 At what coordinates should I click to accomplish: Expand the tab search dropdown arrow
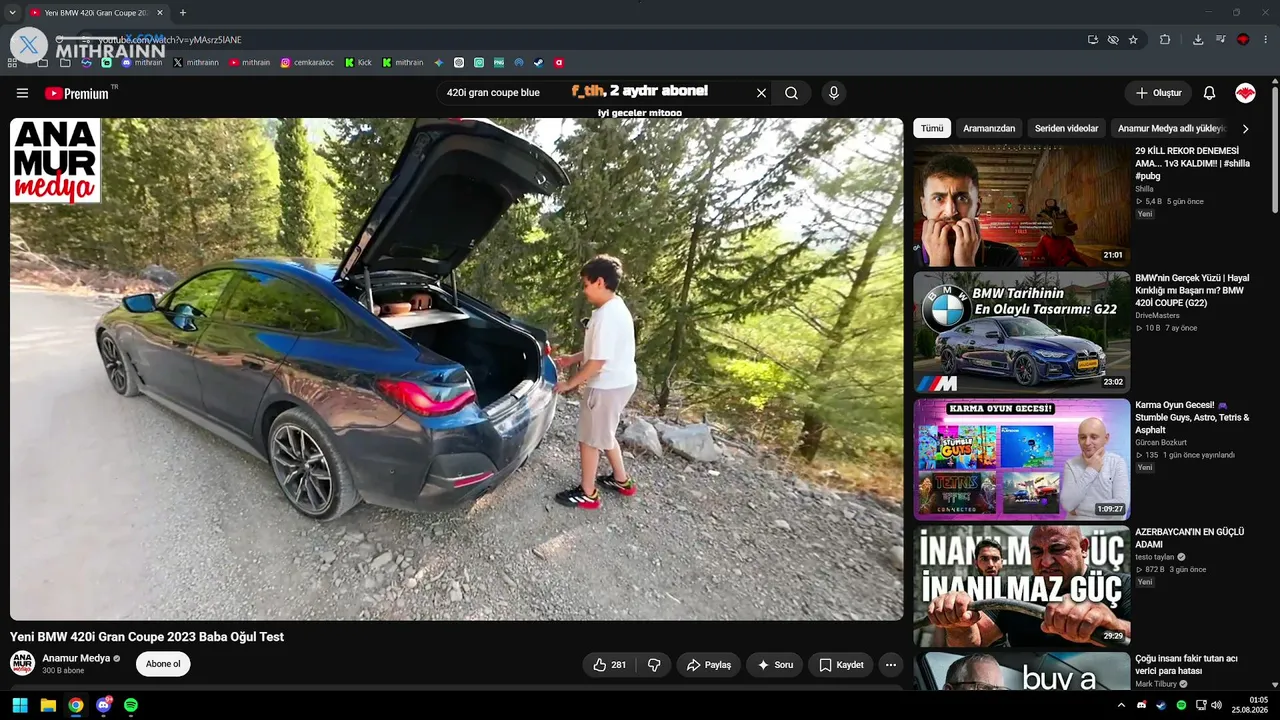[12, 13]
